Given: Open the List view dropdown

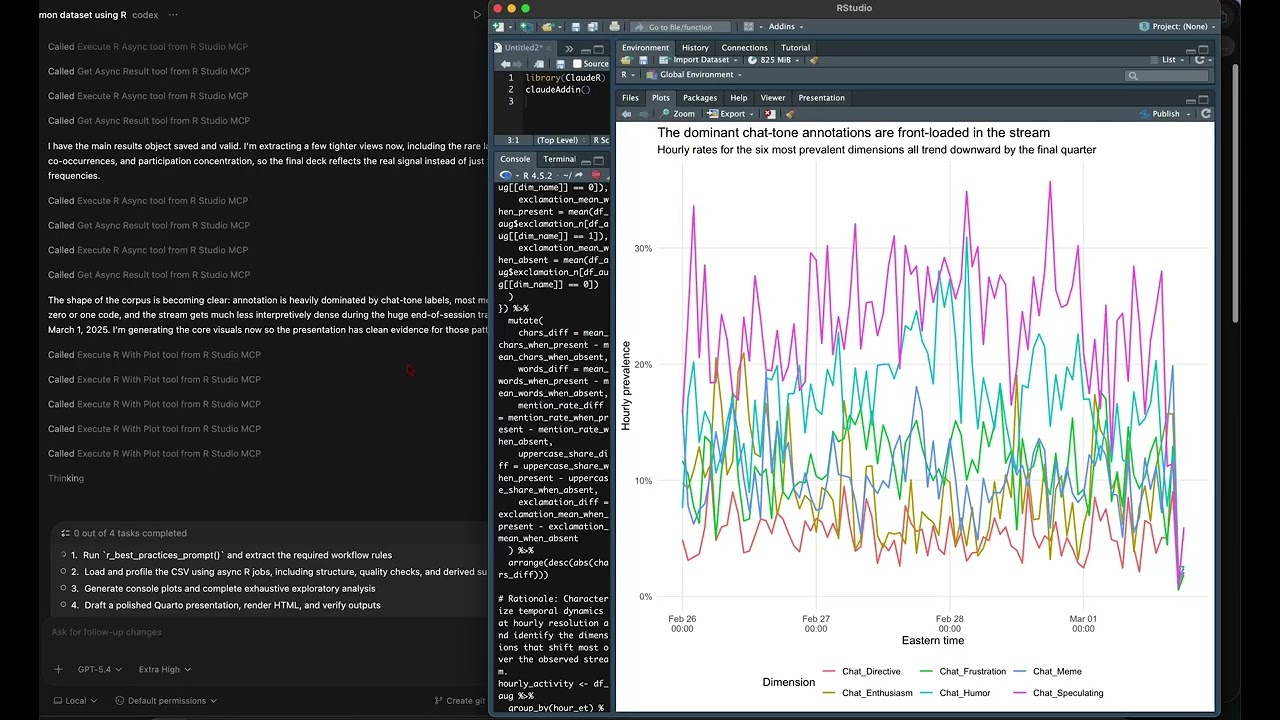Looking at the screenshot, I should click(1168, 60).
